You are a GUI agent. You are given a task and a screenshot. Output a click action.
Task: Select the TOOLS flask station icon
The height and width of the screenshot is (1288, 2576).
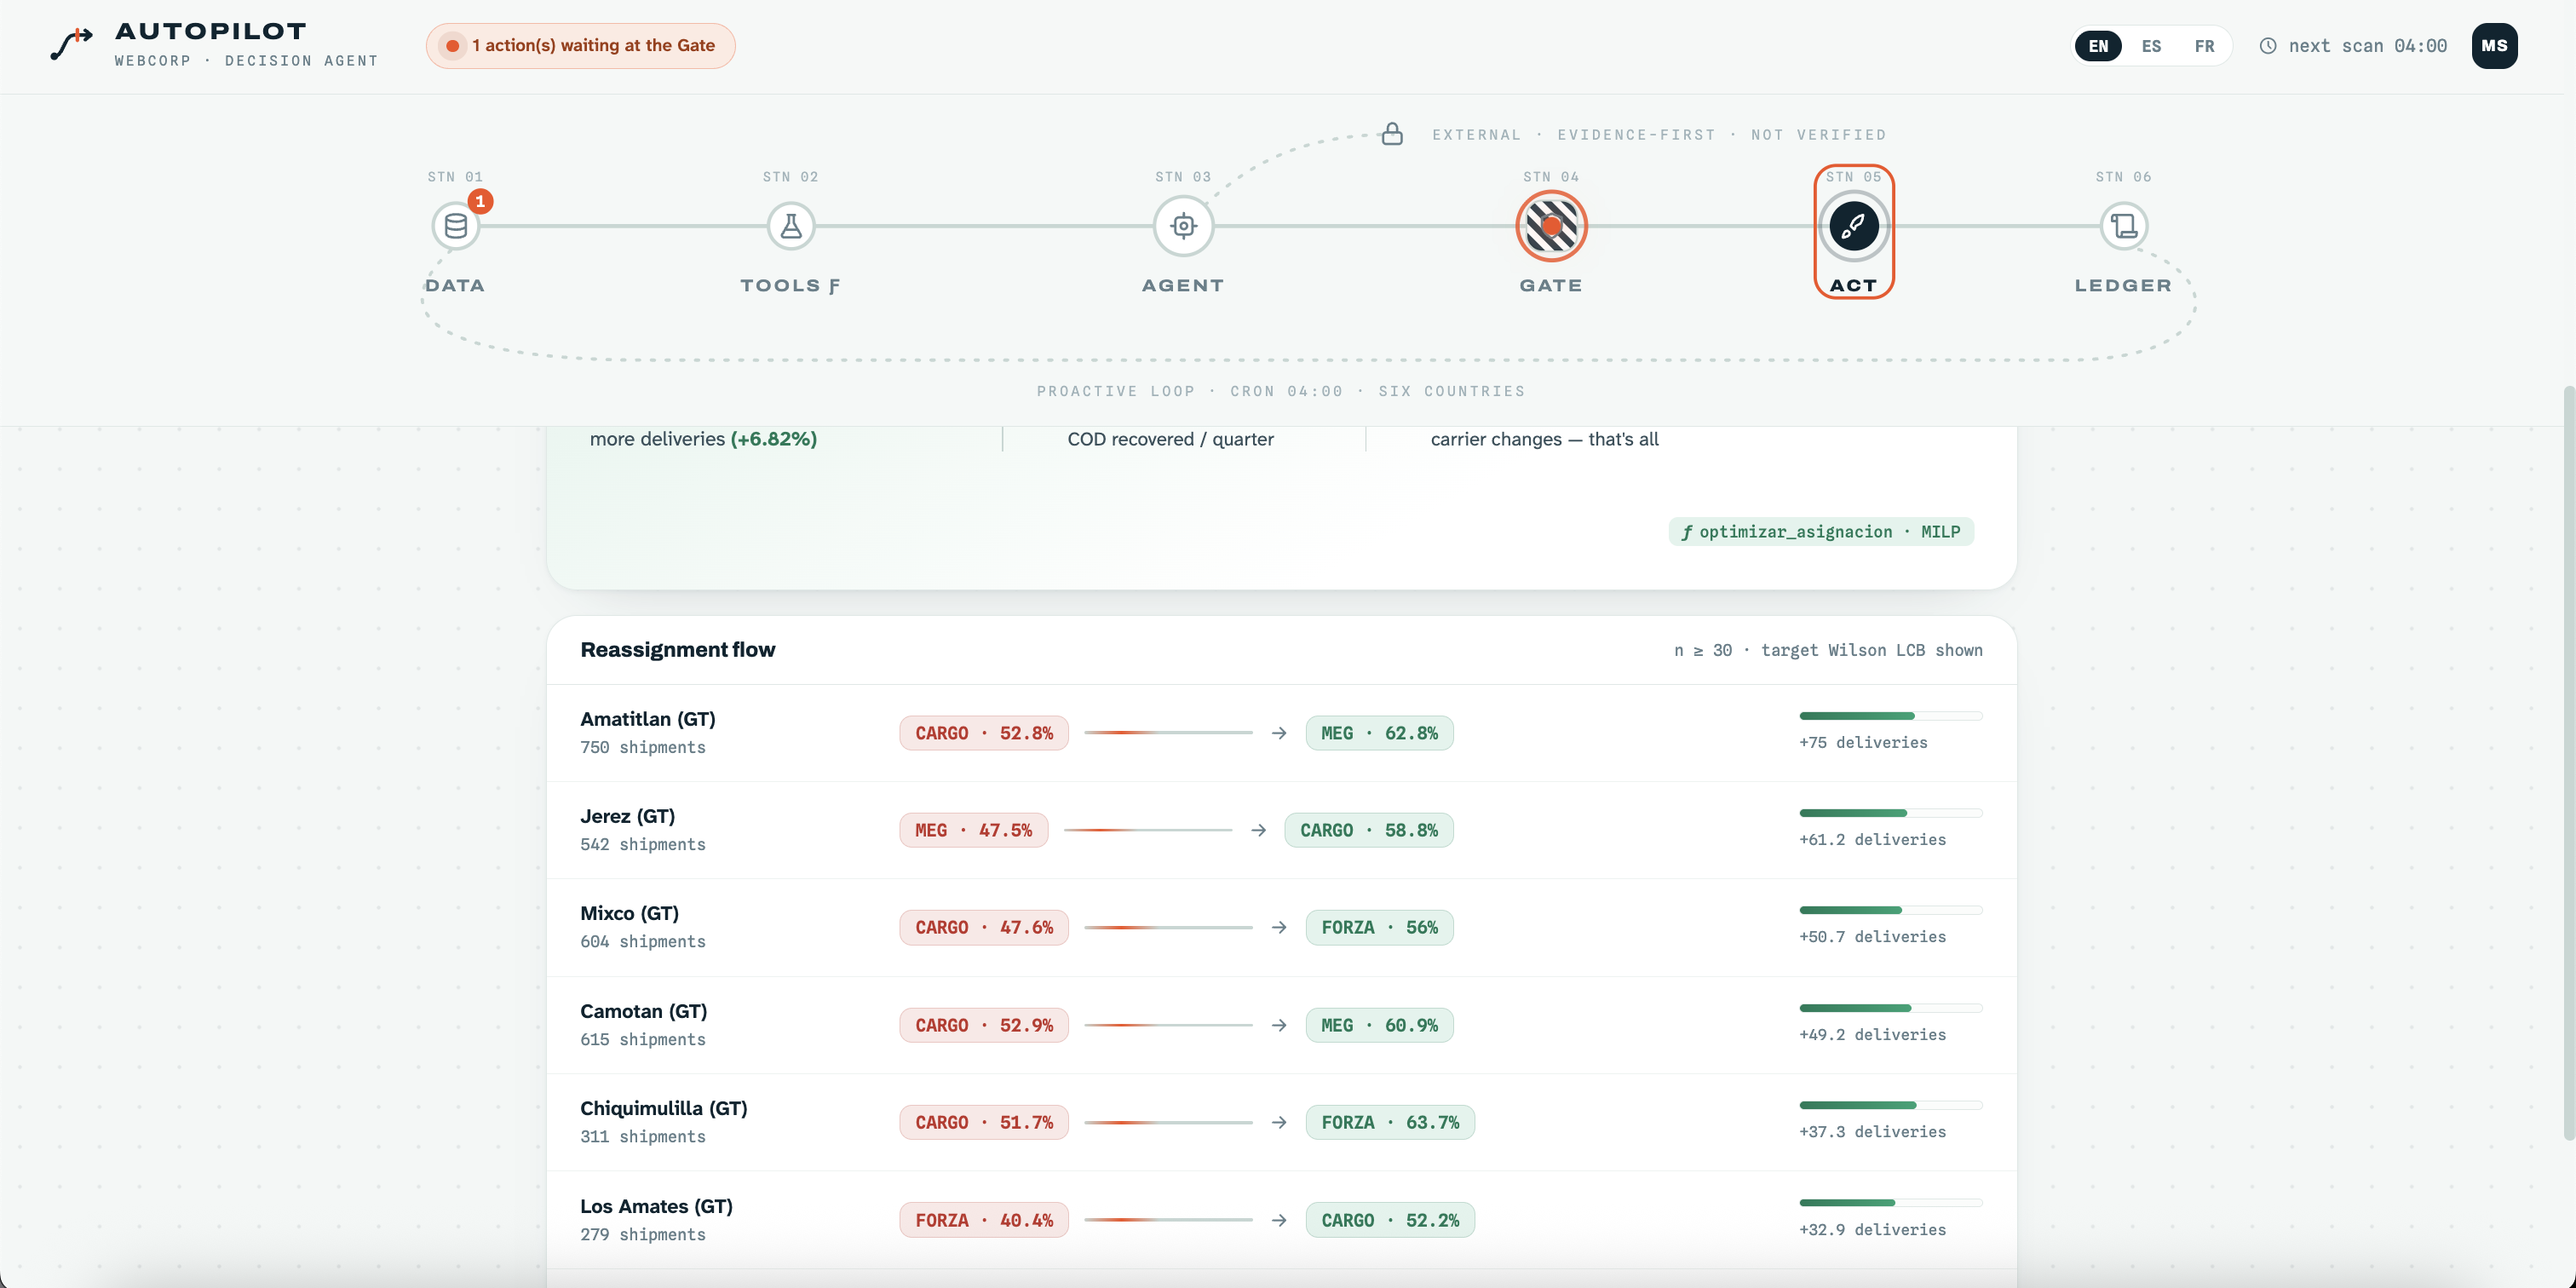[x=790, y=226]
